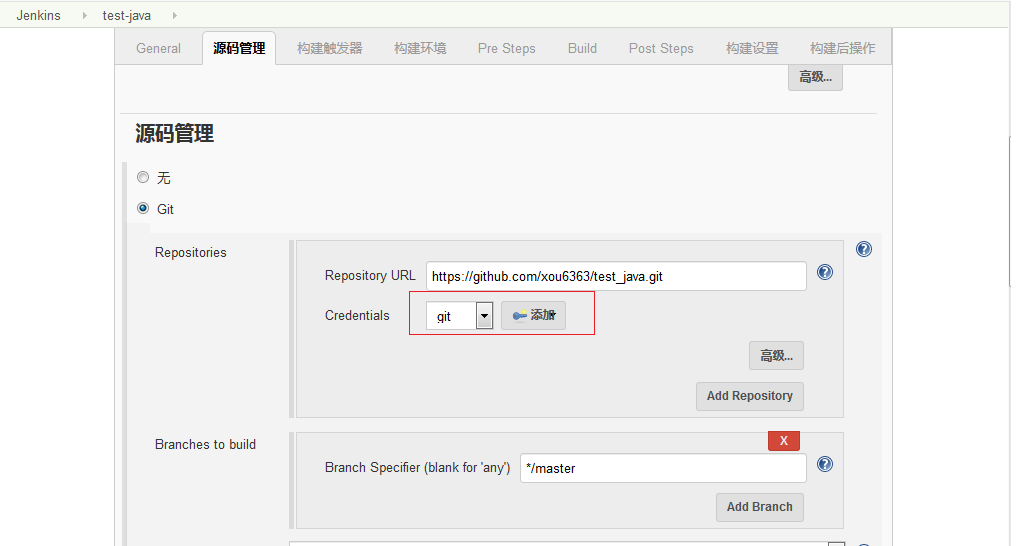Switch to the 构建后操作 tab
The image size is (1024, 546).
pyautogui.click(x=842, y=48)
